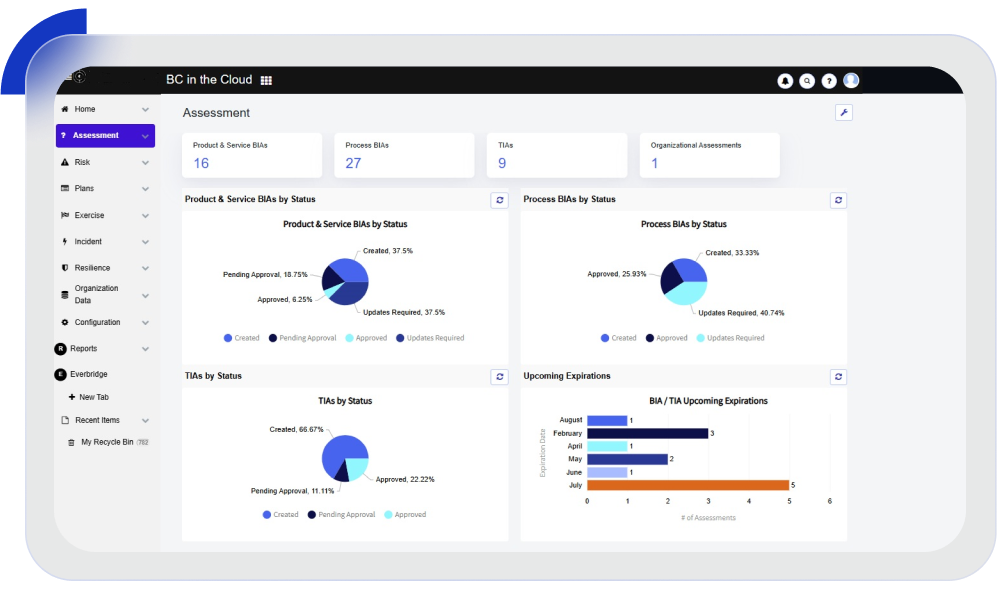Click the wrench settings icon on Assessment page
Viewport: 1000px width, 600px height.
click(843, 113)
